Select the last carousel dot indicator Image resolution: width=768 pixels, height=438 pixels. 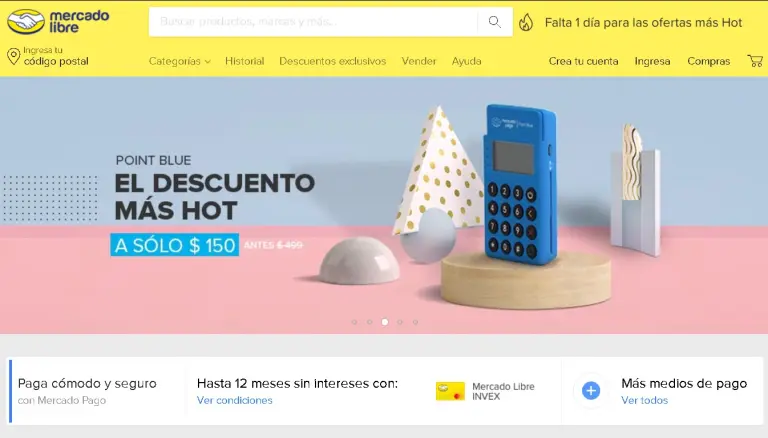415,322
